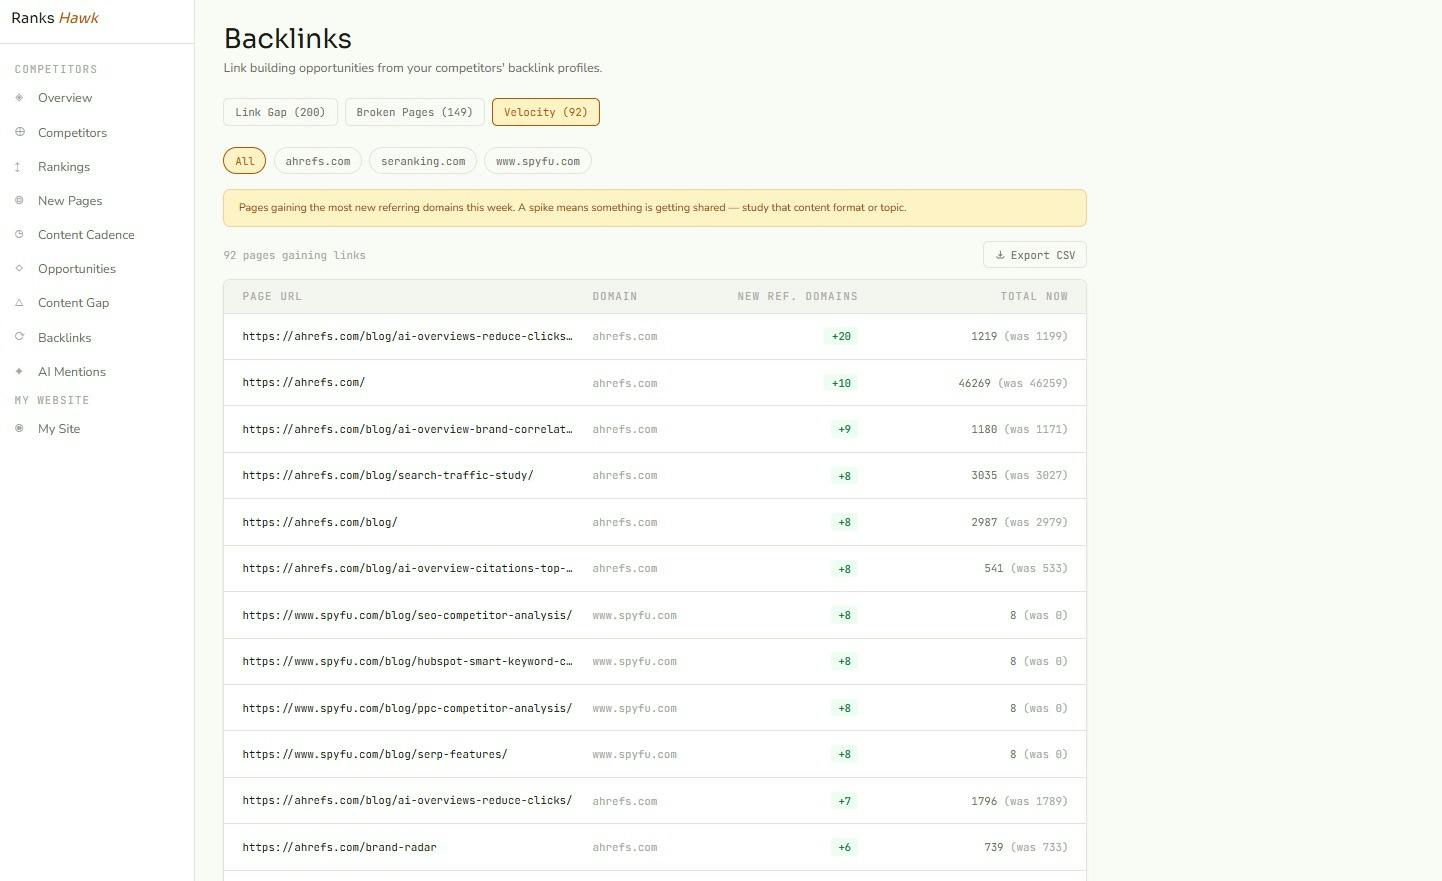Filter by www.spyfu.com domain chip

tap(538, 161)
